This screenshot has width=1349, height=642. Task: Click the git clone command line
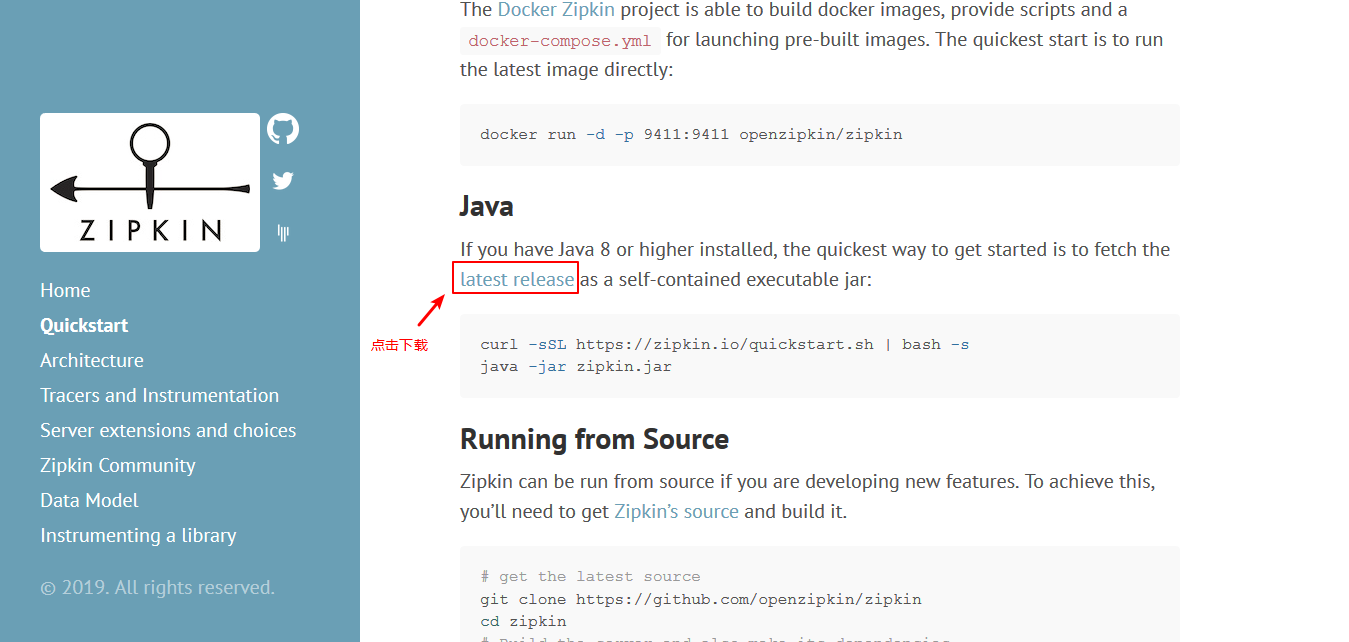coord(700,599)
